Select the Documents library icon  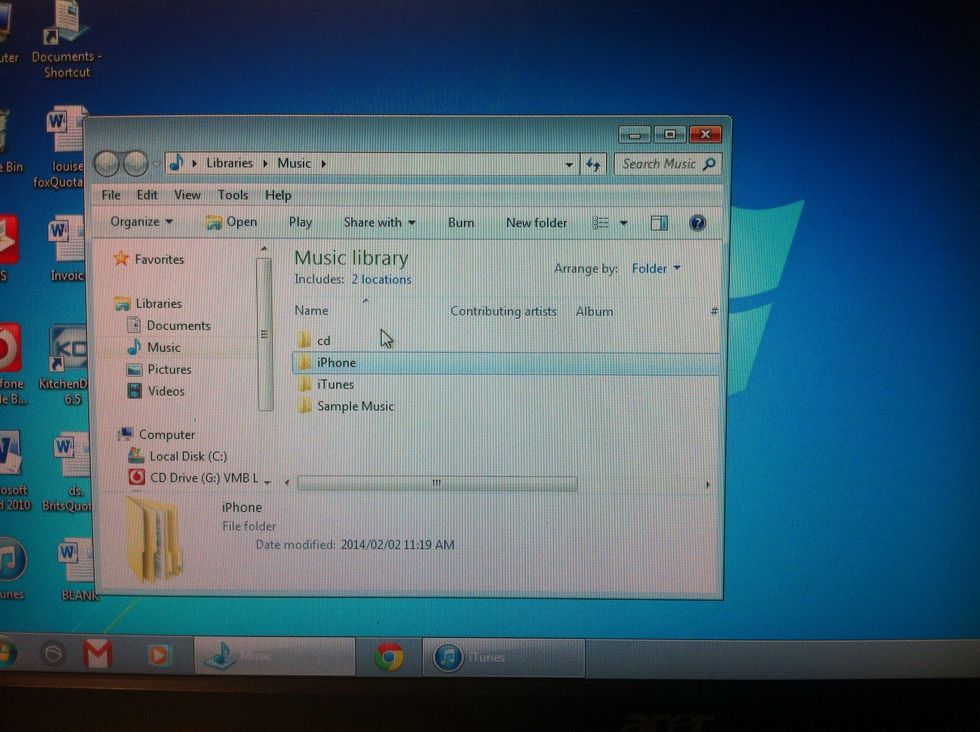pos(134,325)
